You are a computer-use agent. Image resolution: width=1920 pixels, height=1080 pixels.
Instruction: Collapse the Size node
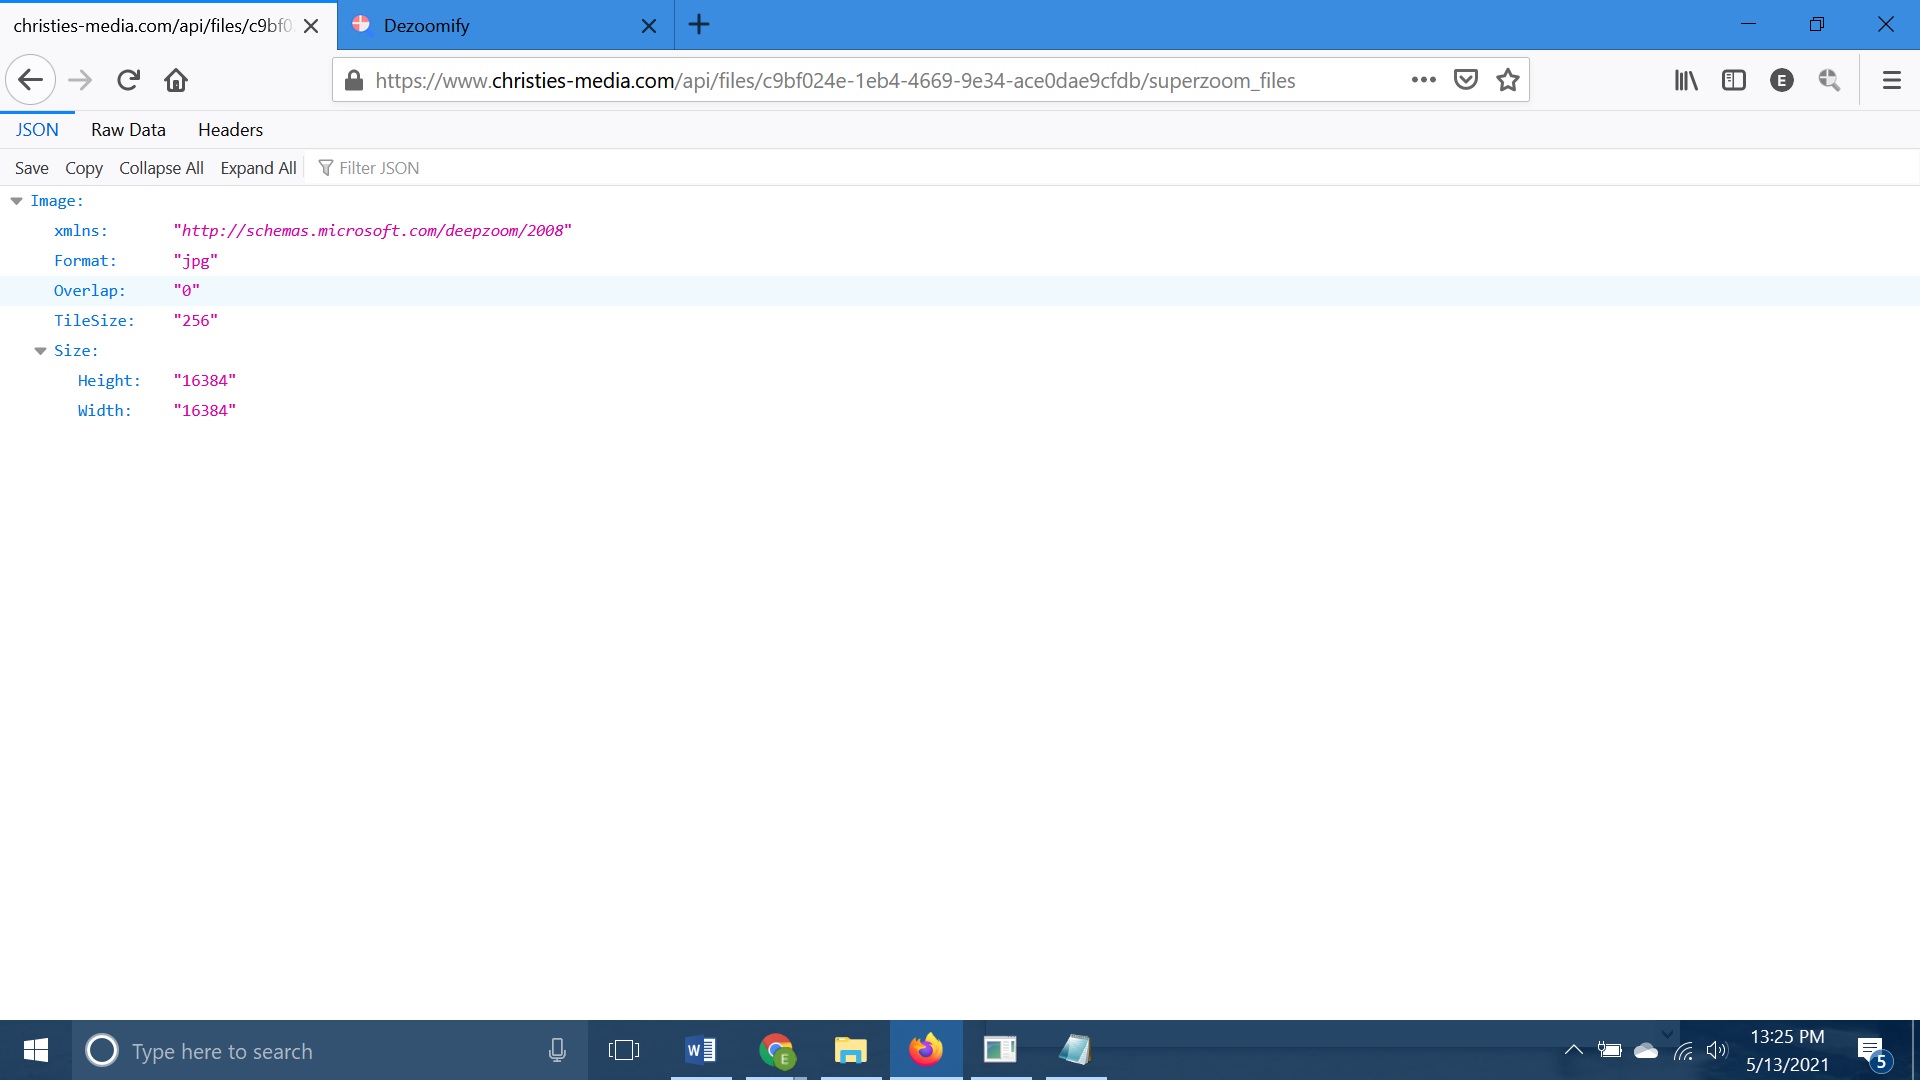40,350
